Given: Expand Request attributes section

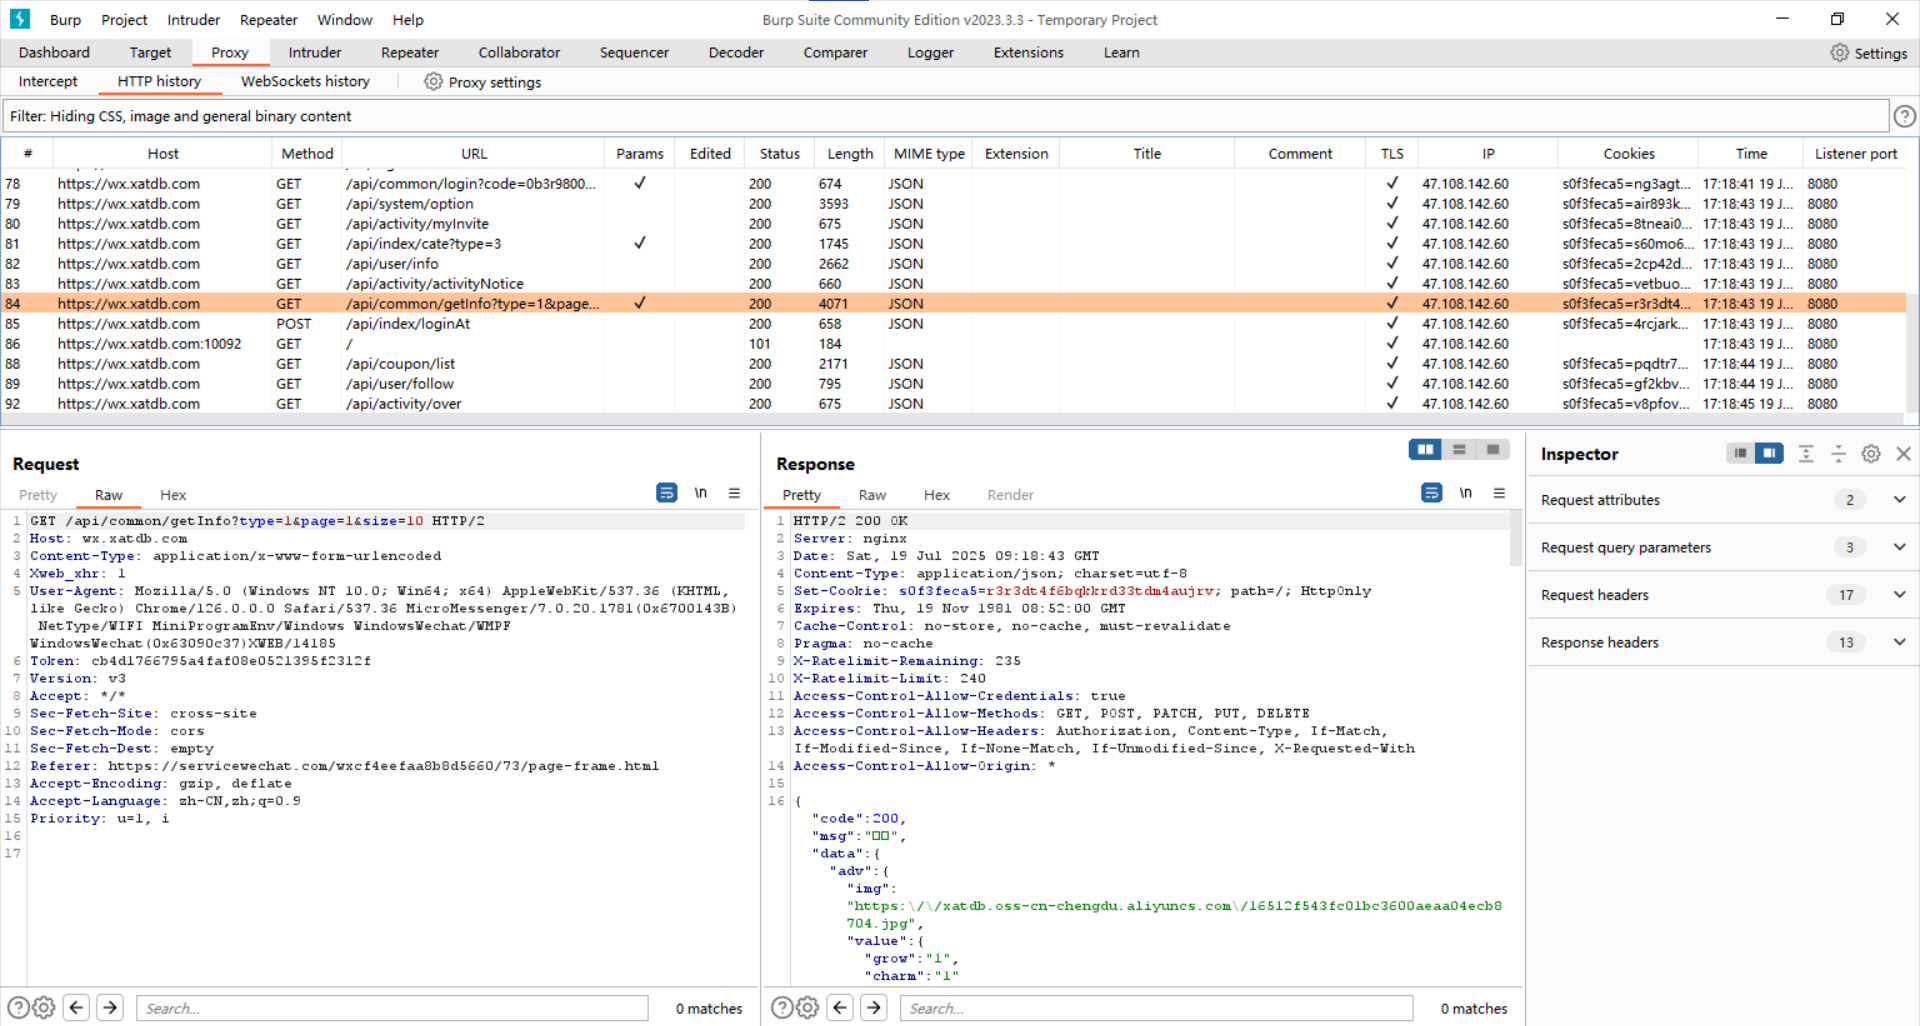Looking at the screenshot, I should pyautogui.click(x=1899, y=500).
